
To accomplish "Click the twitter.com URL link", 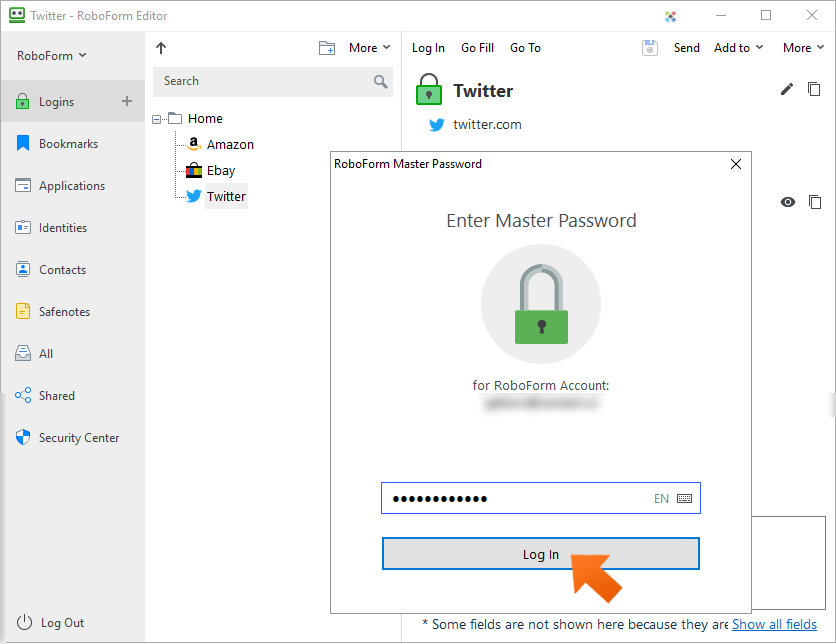I will (487, 125).
